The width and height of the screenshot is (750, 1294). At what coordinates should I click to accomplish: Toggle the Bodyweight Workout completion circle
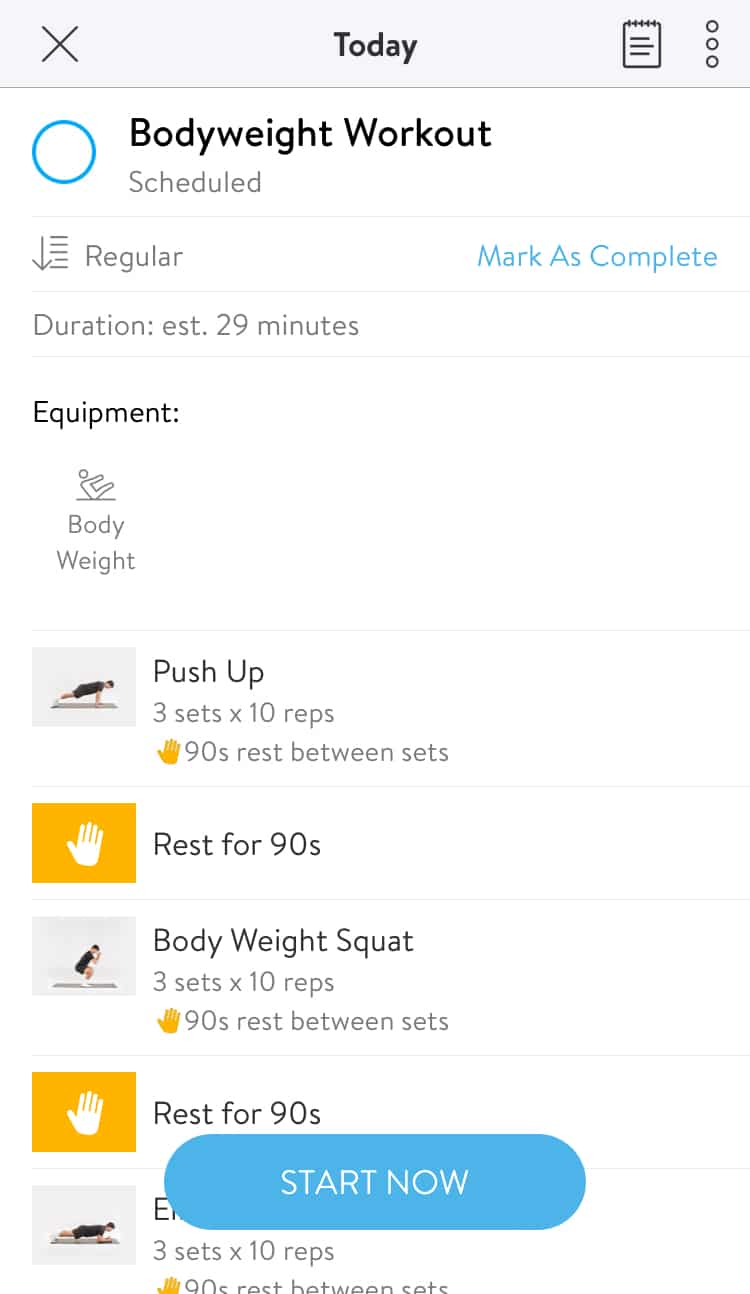click(64, 153)
